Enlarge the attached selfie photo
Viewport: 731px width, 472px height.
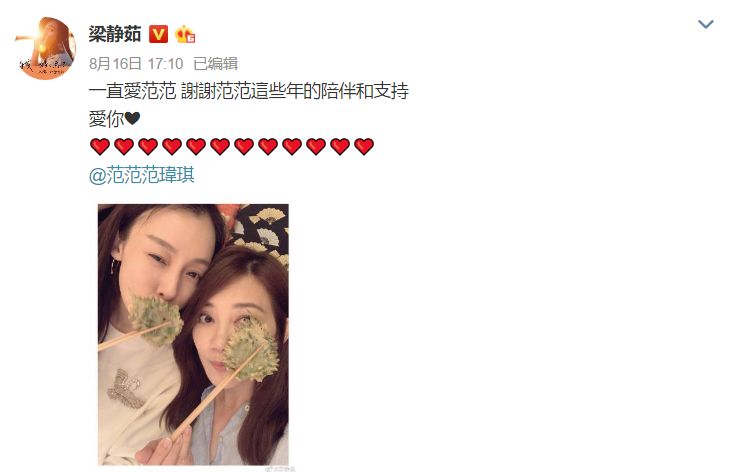(193, 334)
